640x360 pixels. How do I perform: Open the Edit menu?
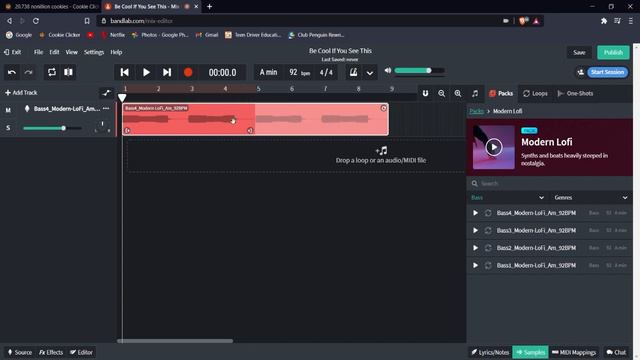54,52
